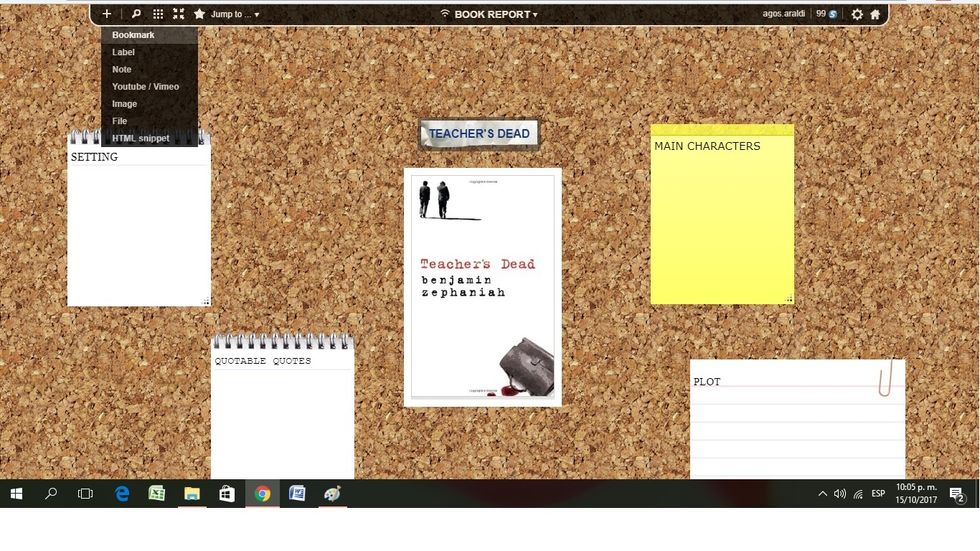980x551 pixels.
Task: Open the search magnifier in top toolbar
Action: pyautogui.click(x=136, y=14)
